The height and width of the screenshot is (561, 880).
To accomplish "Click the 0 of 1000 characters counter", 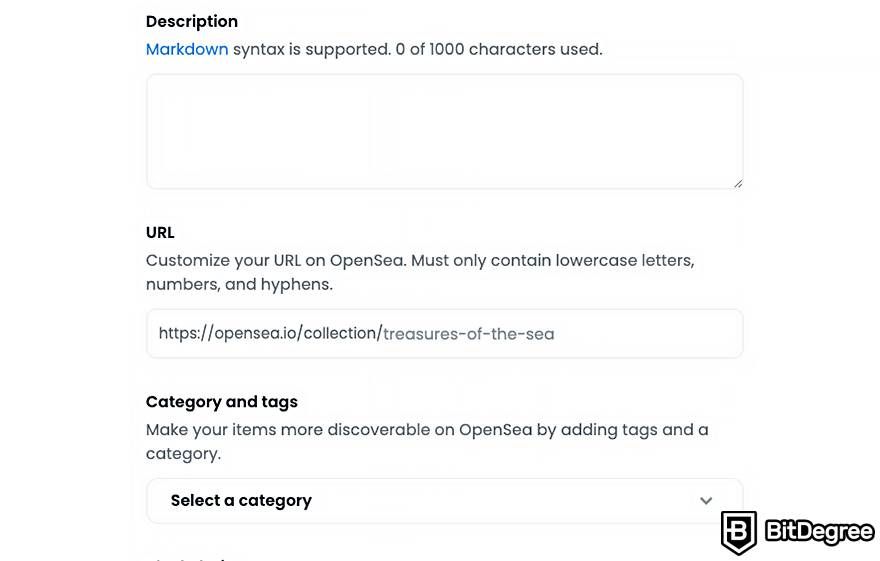I will point(498,49).
